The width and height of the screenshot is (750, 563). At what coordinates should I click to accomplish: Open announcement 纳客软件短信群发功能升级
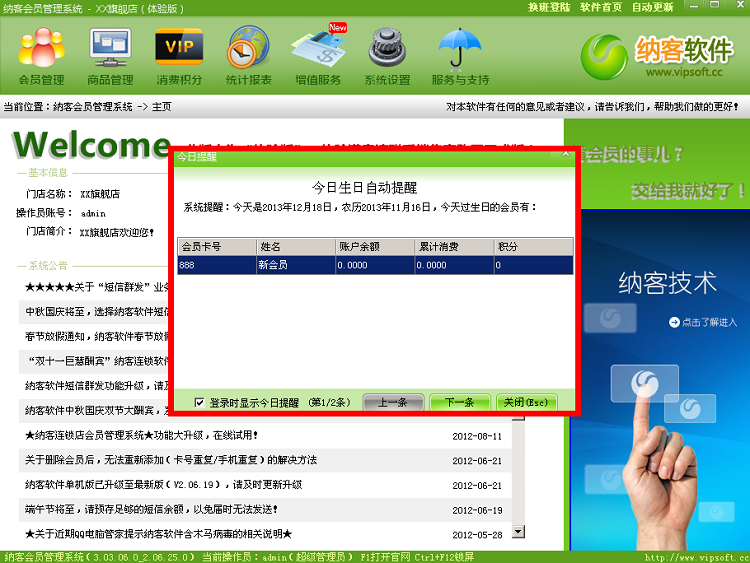point(97,386)
